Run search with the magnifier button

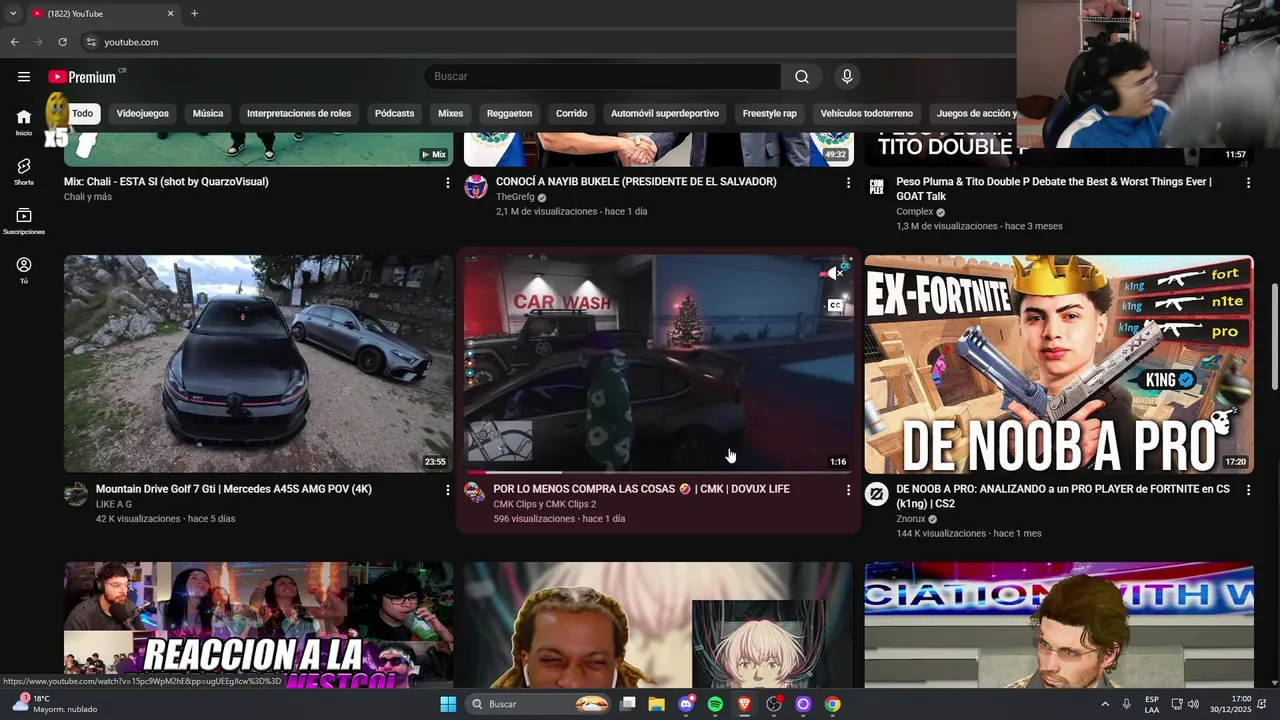coord(802,77)
